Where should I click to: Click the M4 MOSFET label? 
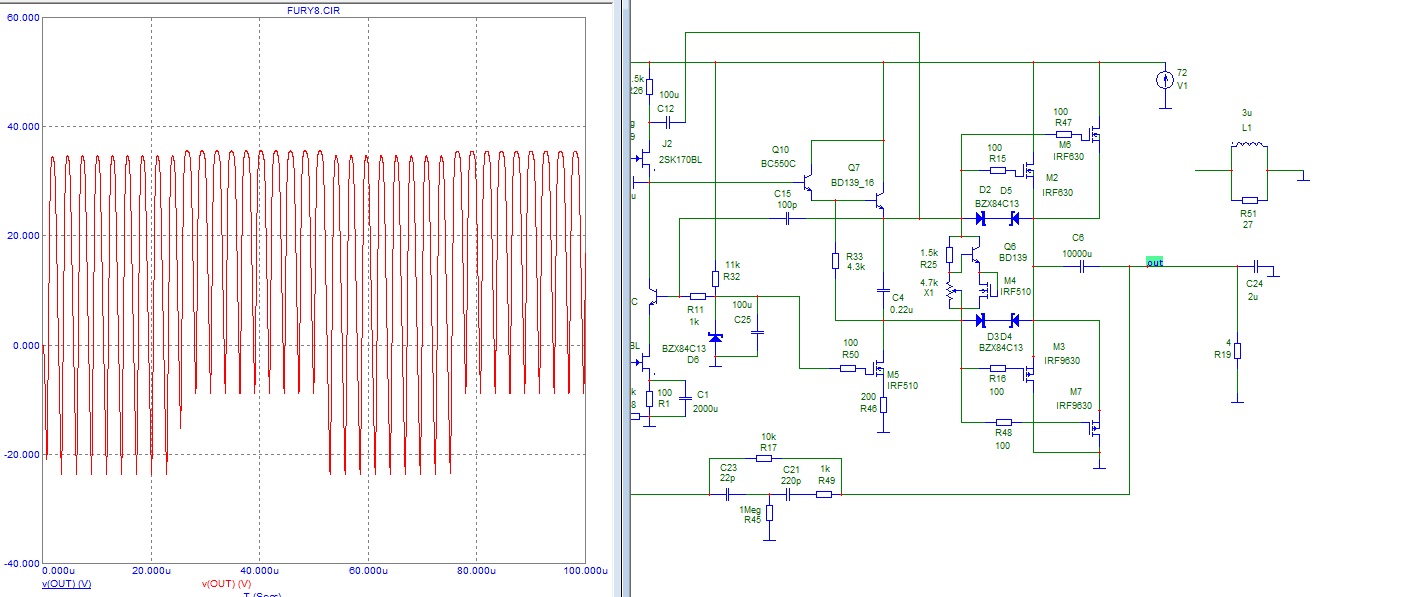click(x=1010, y=280)
